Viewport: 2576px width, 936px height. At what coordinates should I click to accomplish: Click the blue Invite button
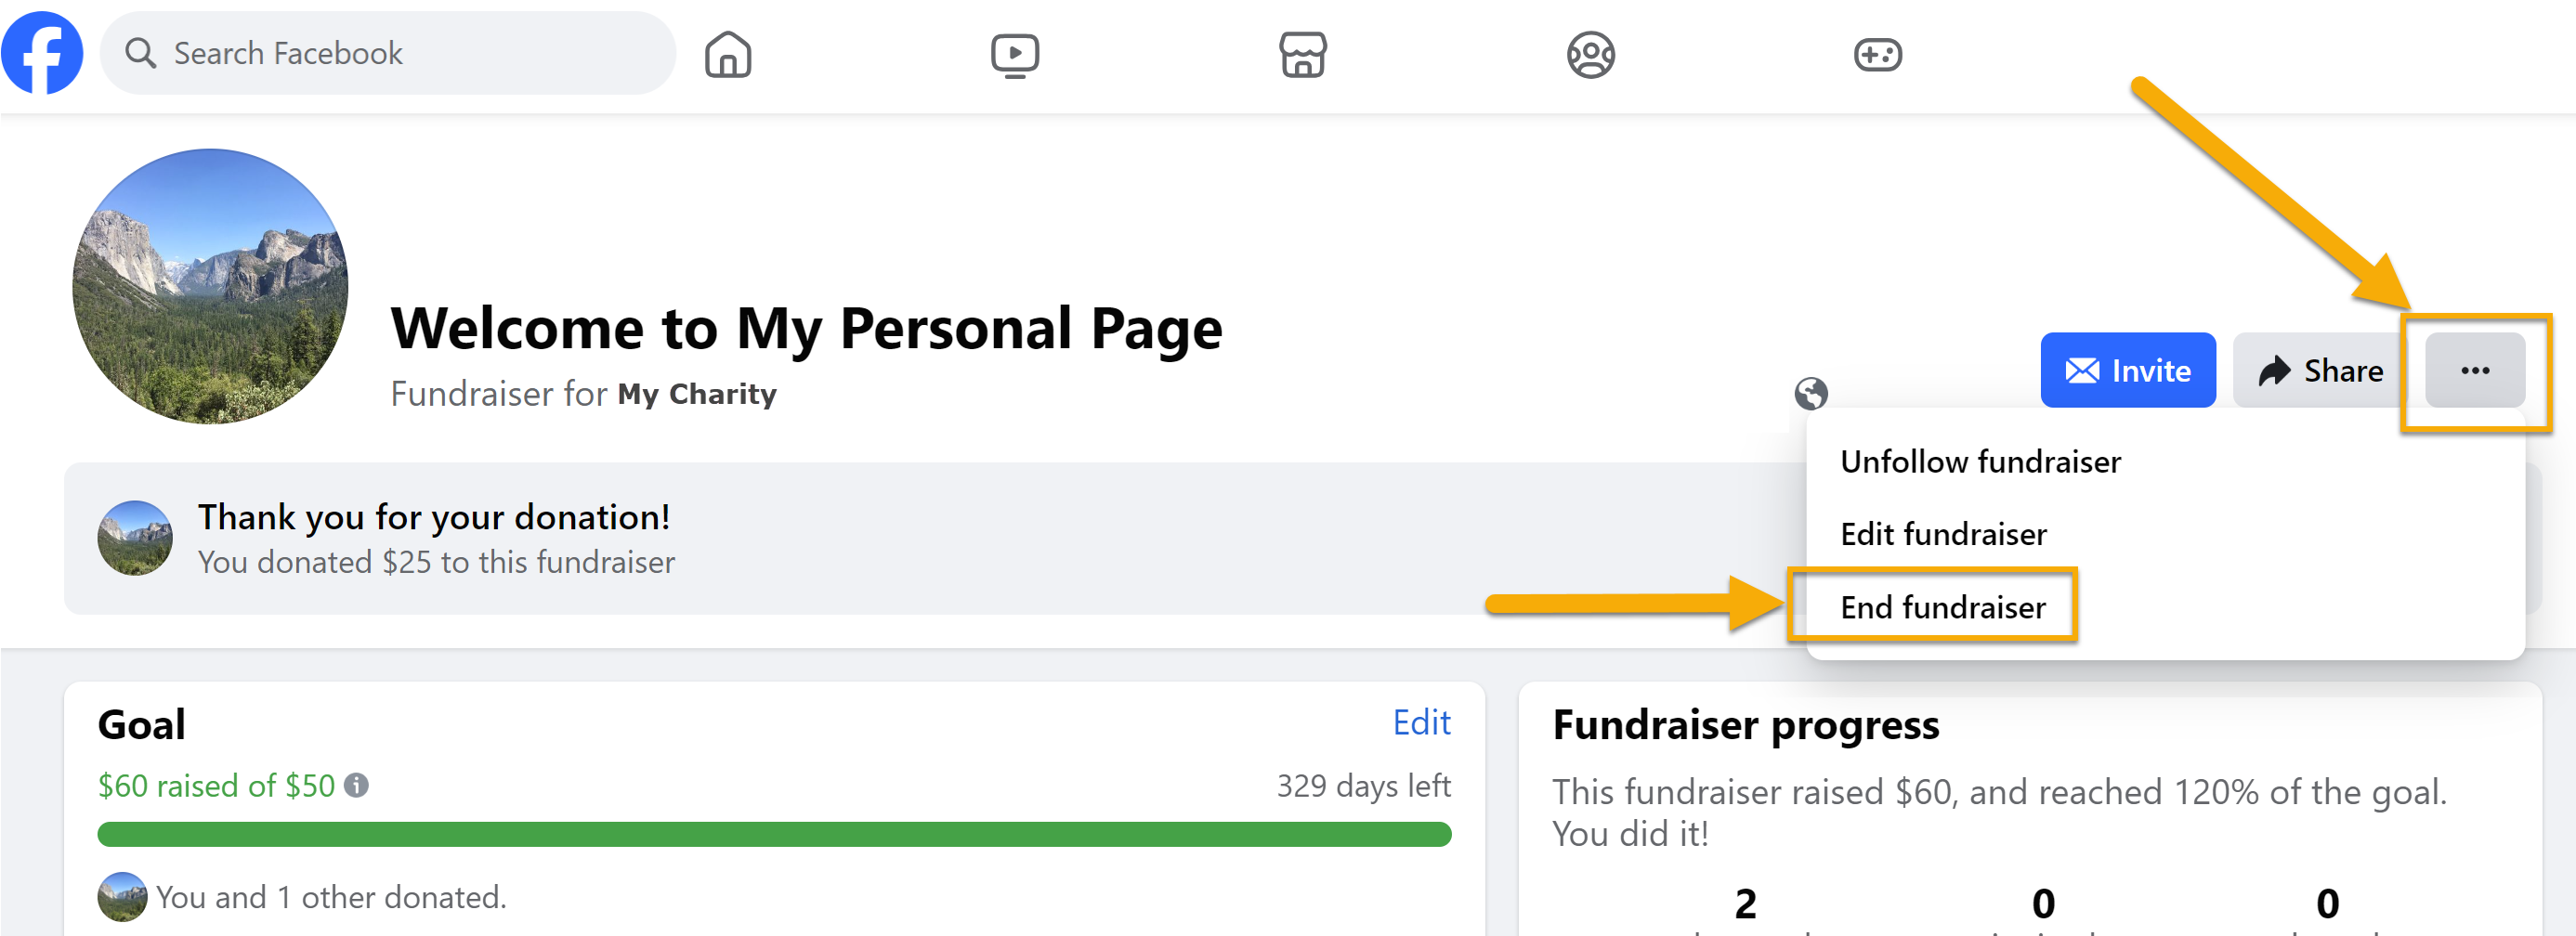2127,370
